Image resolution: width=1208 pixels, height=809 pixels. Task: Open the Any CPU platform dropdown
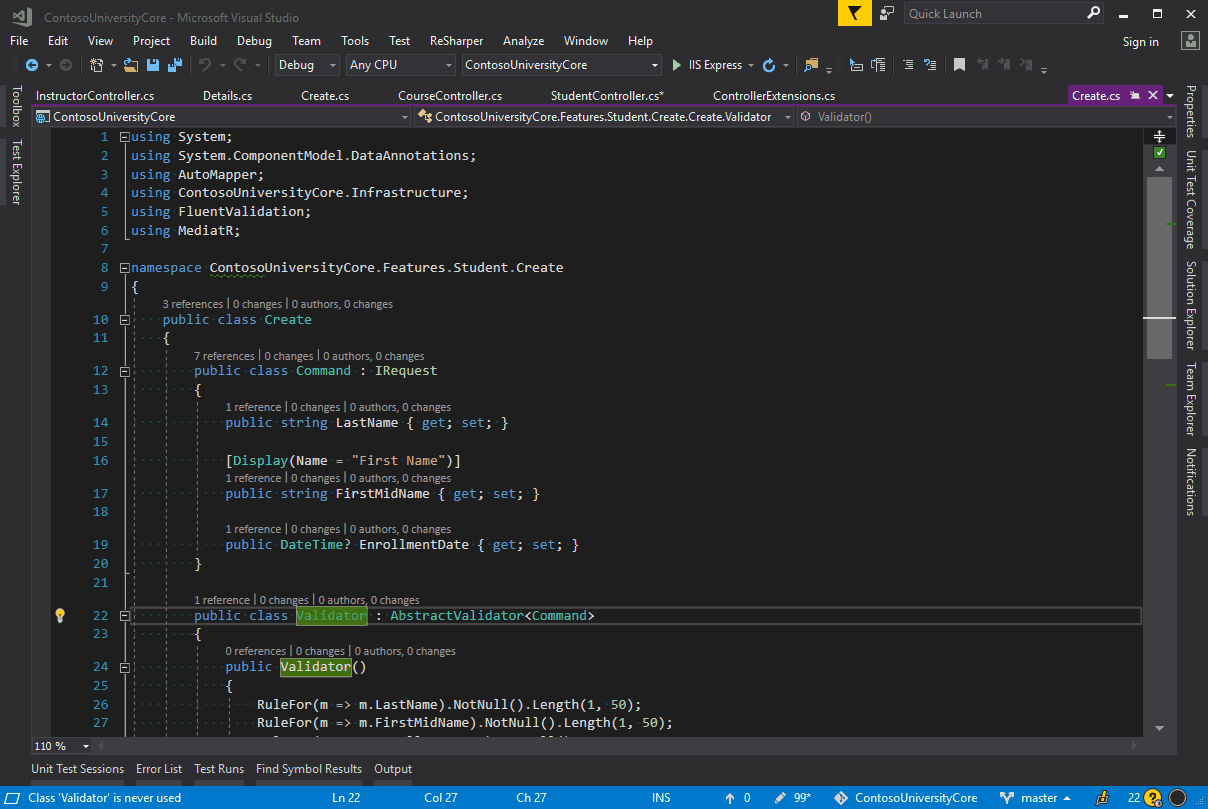401,65
